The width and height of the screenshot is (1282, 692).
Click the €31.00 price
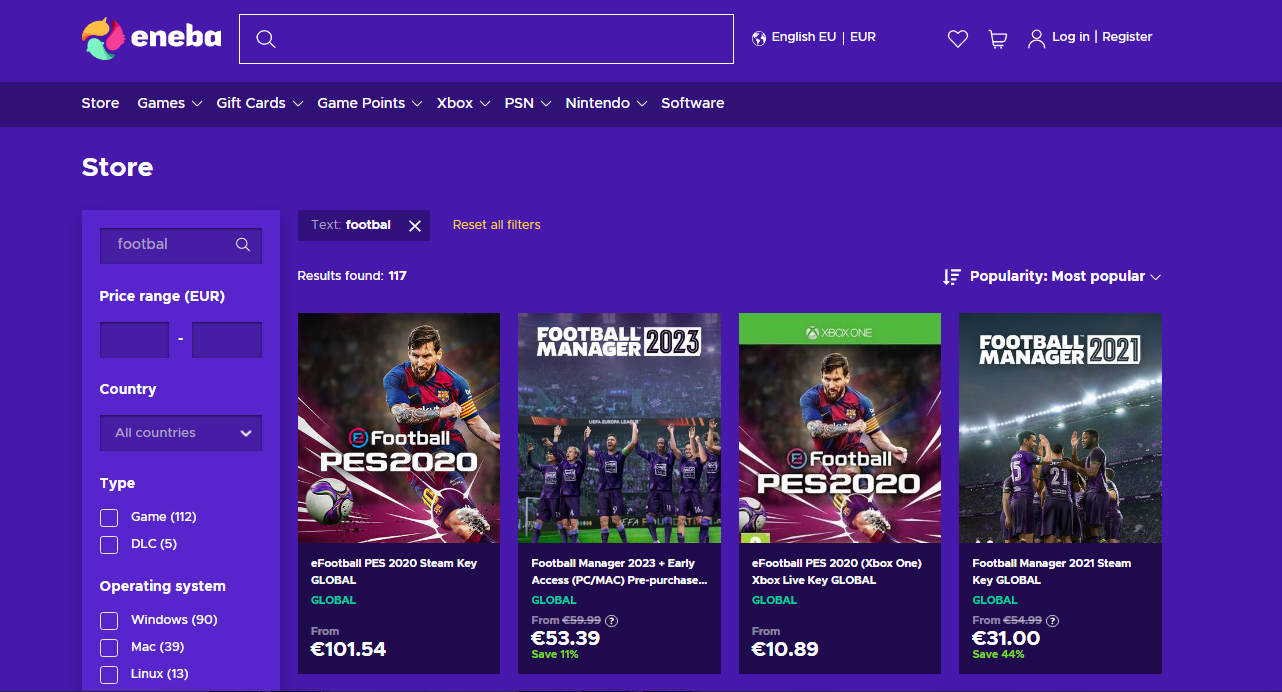pyautogui.click(x=1006, y=638)
